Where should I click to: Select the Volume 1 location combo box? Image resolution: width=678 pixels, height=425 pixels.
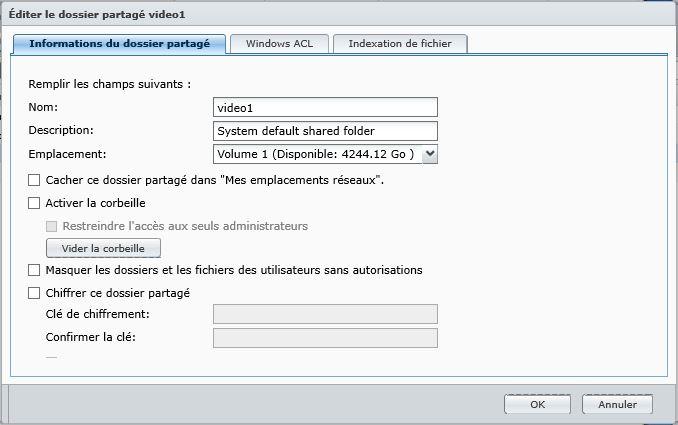(x=325, y=154)
